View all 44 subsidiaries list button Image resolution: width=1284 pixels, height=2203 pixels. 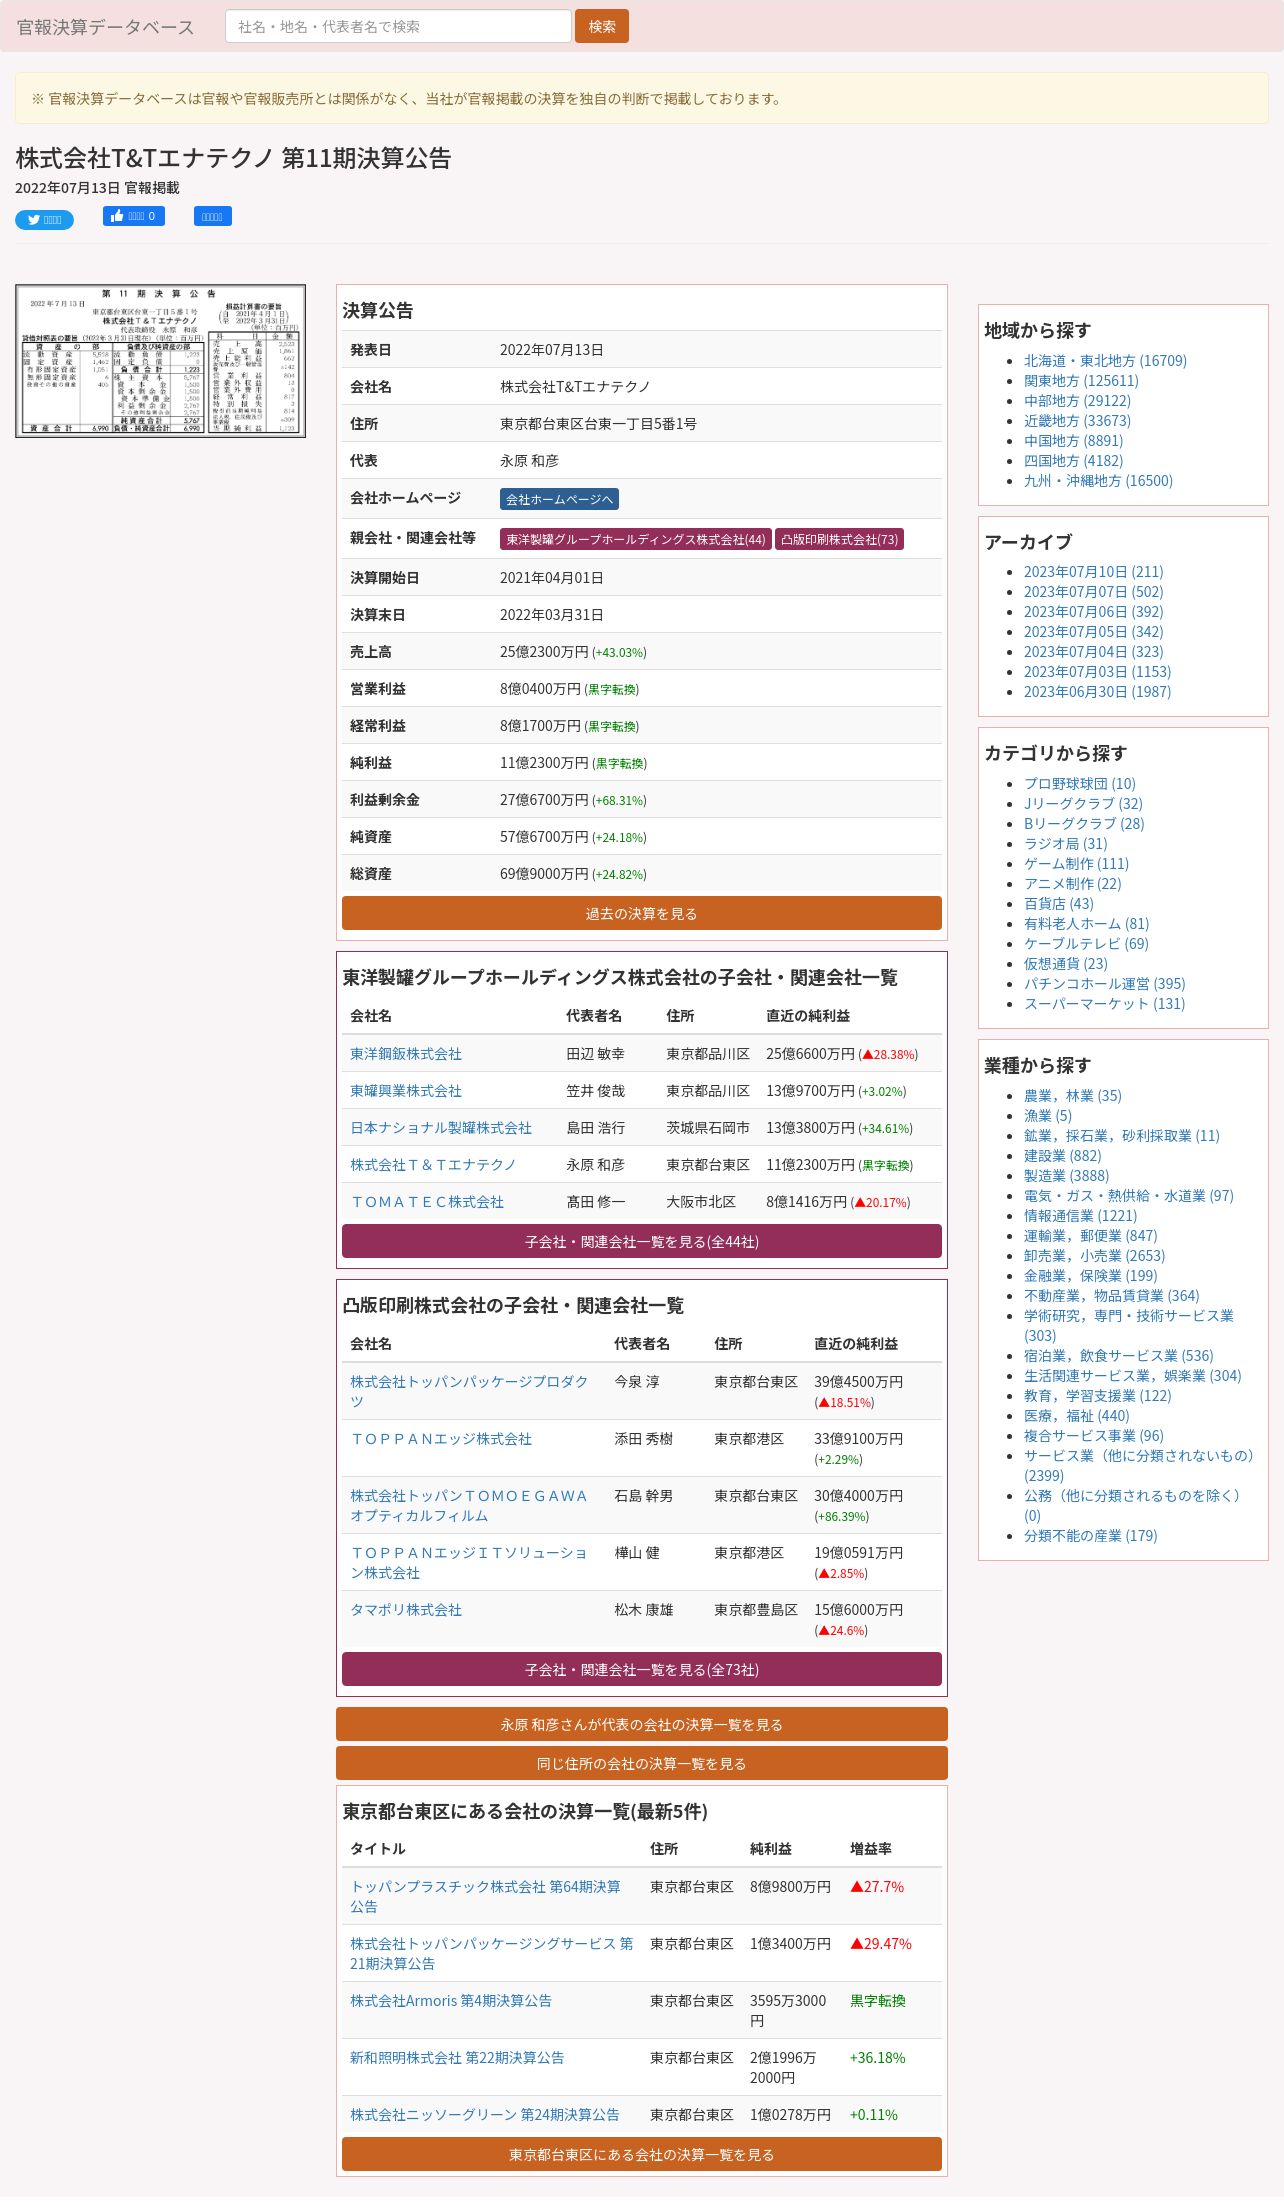pos(642,1241)
